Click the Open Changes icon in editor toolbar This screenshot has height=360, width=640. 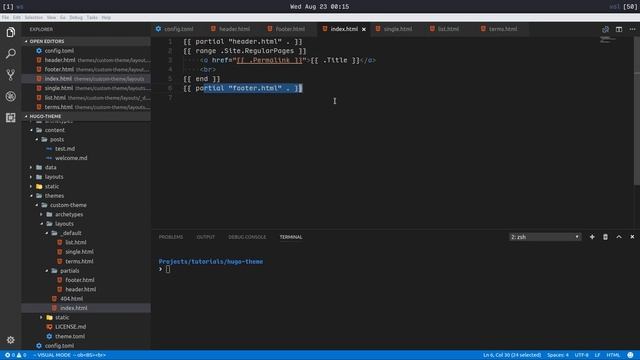click(x=605, y=29)
